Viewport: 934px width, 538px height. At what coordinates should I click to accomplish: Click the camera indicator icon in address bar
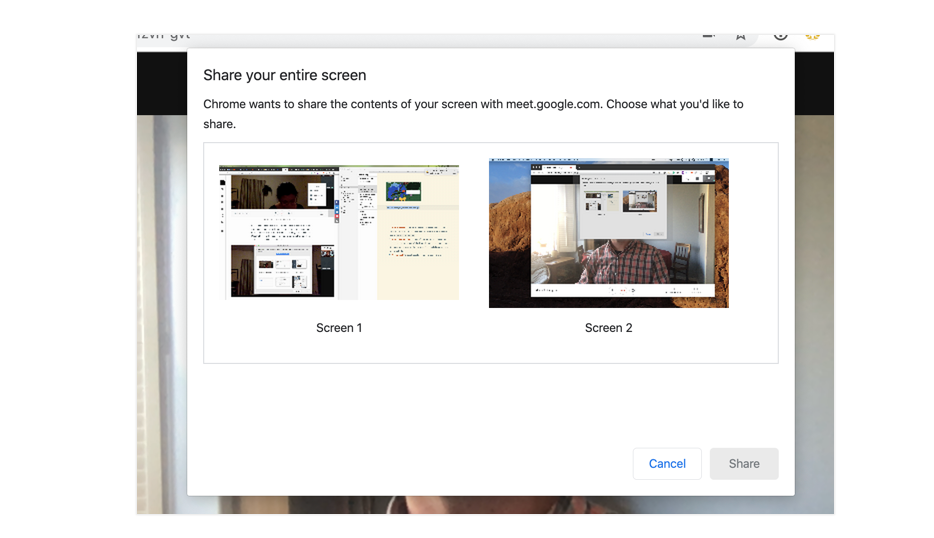click(x=709, y=36)
